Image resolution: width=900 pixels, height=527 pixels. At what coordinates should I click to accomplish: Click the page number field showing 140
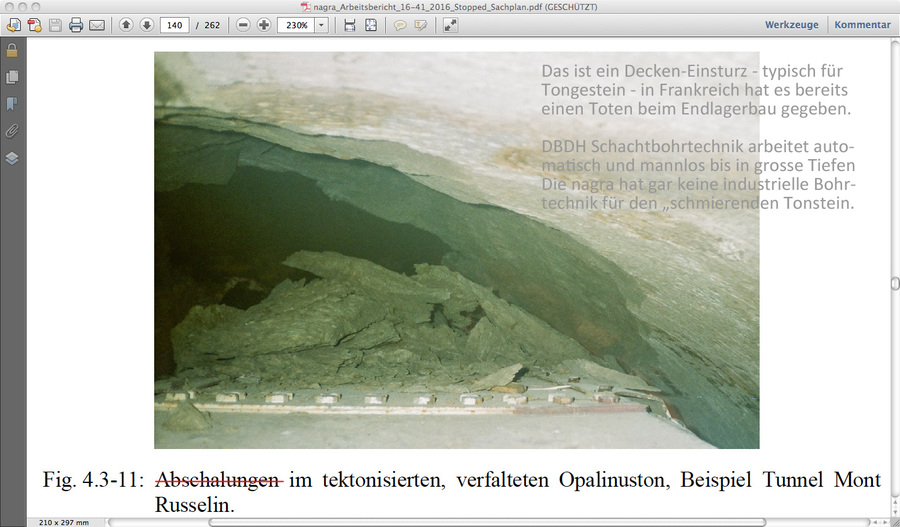click(x=175, y=25)
